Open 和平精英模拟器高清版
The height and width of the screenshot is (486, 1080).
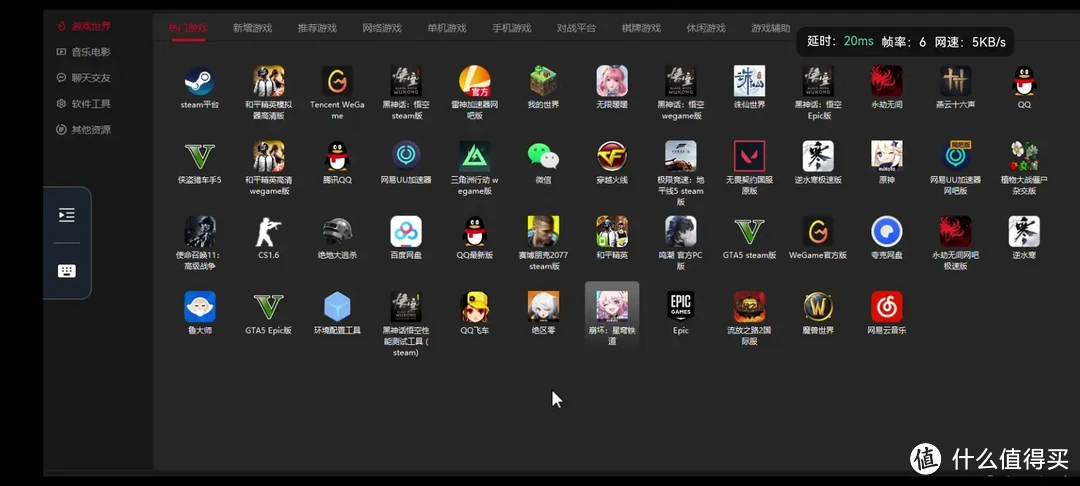point(269,81)
